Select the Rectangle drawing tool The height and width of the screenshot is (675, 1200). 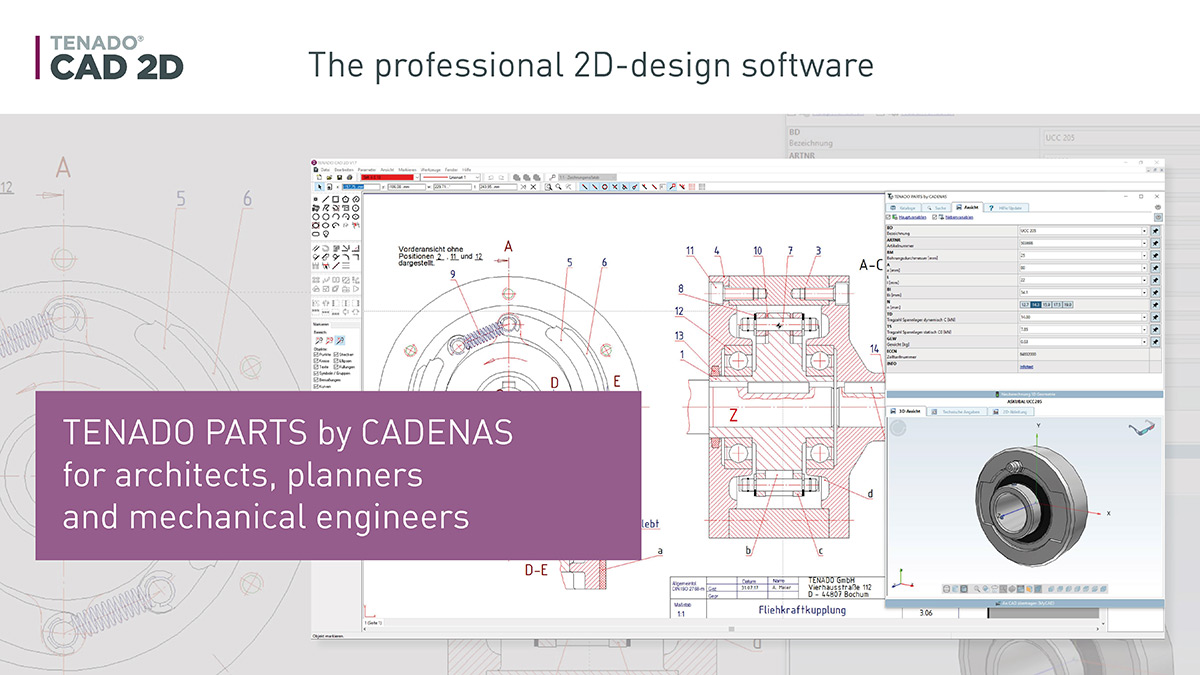[x=336, y=199]
